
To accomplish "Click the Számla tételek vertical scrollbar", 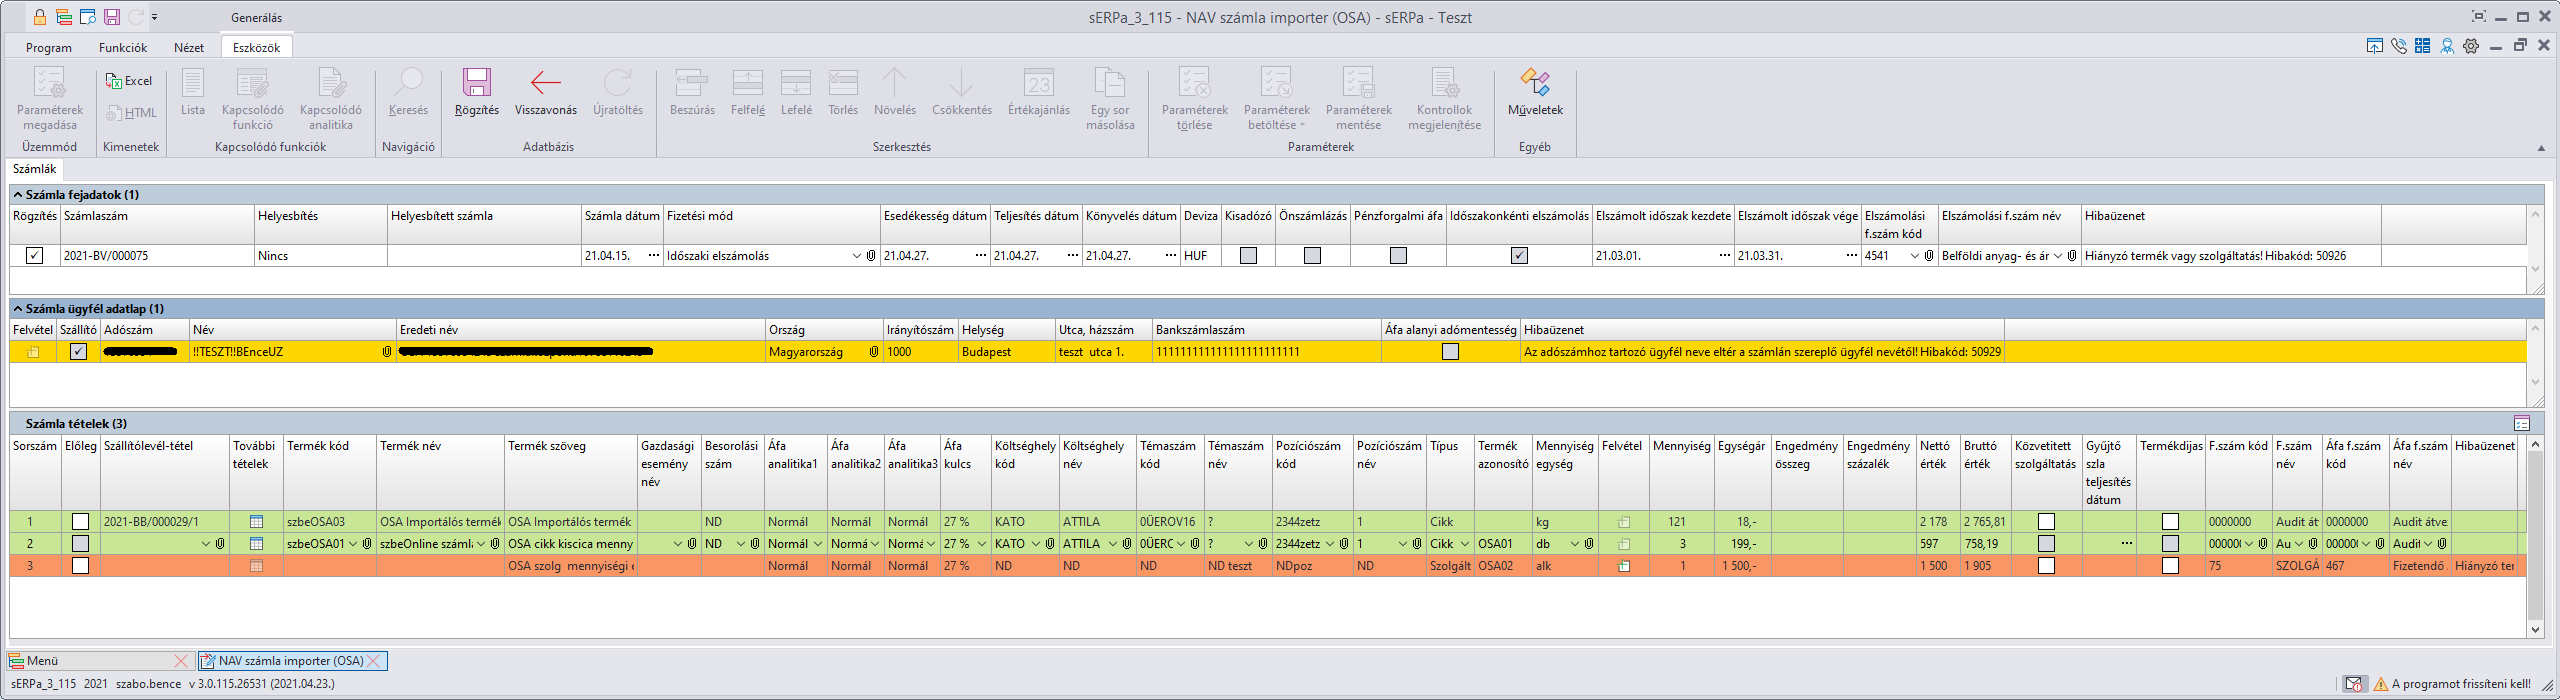I will (x=2534, y=535).
